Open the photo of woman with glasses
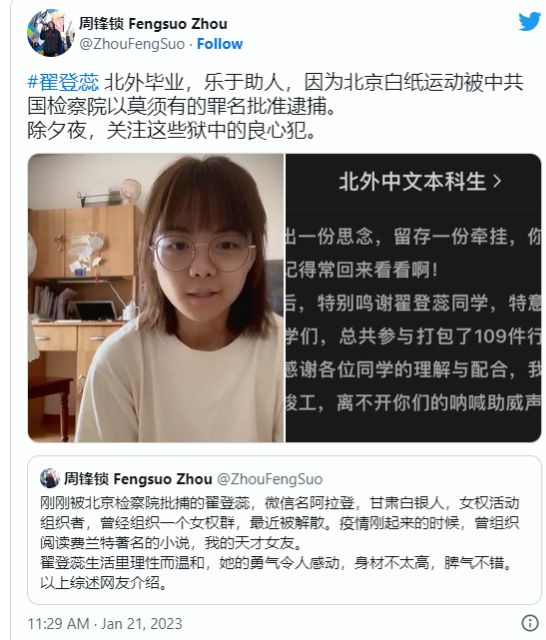 [x=156, y=298]
